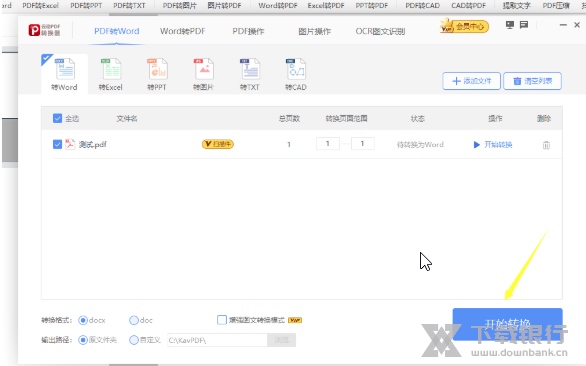Click the 清空列表 button
Viewport: 586px width, 366px height.
533,81
